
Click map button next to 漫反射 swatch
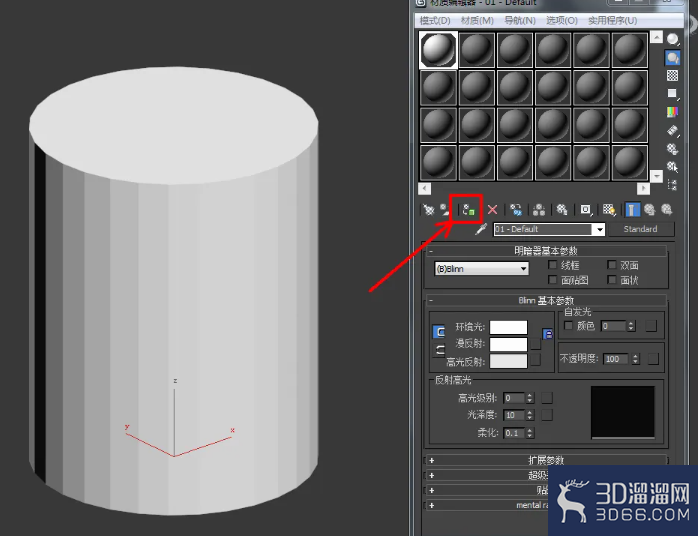click(x=536, y=344)
